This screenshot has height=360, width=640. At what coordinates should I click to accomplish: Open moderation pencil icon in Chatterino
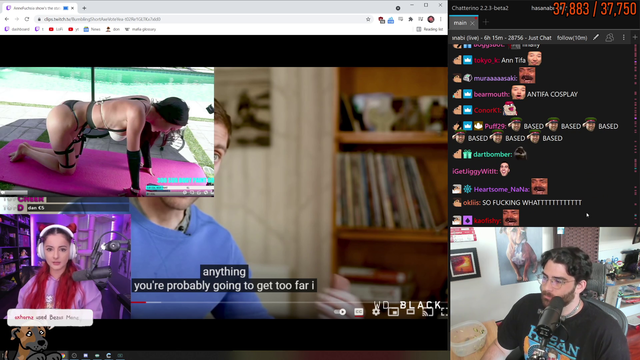[596, 38]
